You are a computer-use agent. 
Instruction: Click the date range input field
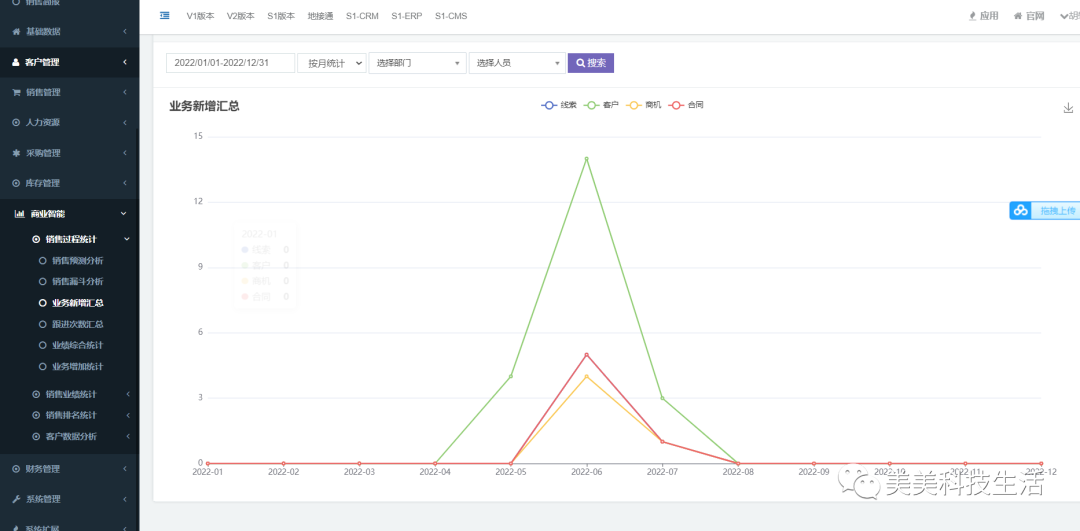click(x=230, y=63)
